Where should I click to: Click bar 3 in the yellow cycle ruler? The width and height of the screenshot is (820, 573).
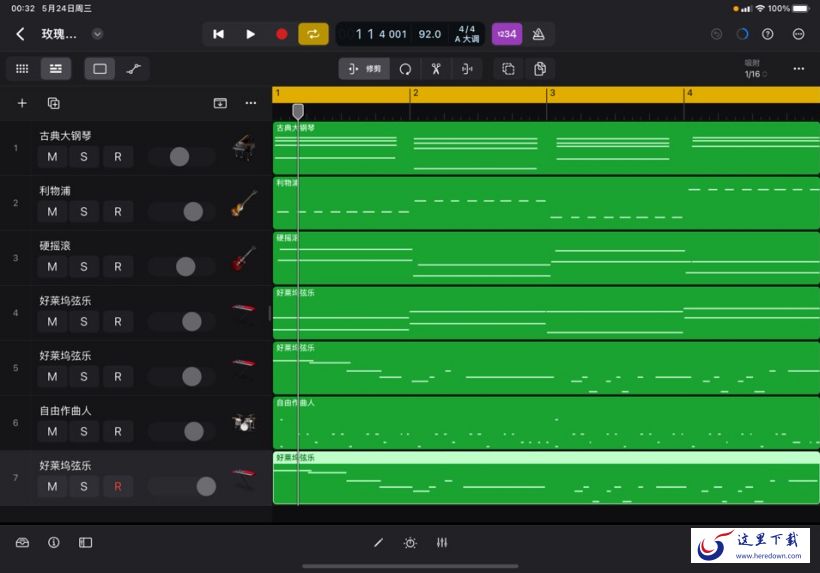pyautogui.click(x=552, y=93)
